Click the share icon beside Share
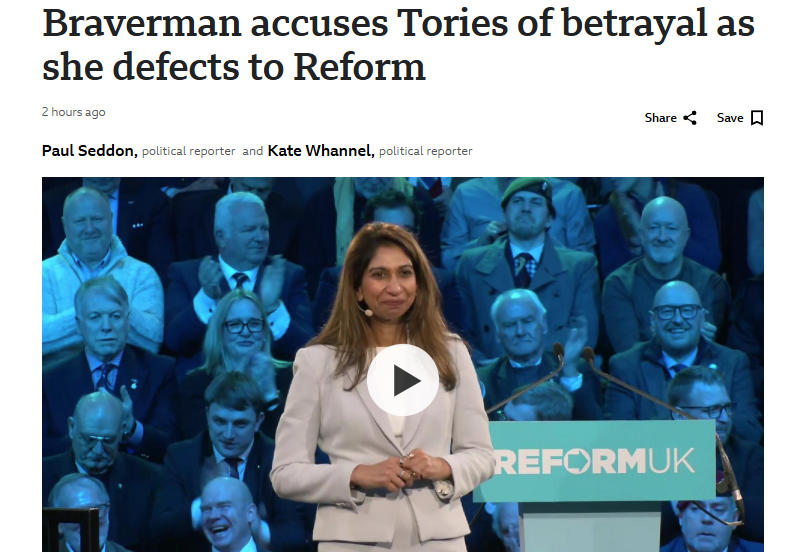Image resolution: width=794 pixels, height=552 pixels. coord(690,118)
